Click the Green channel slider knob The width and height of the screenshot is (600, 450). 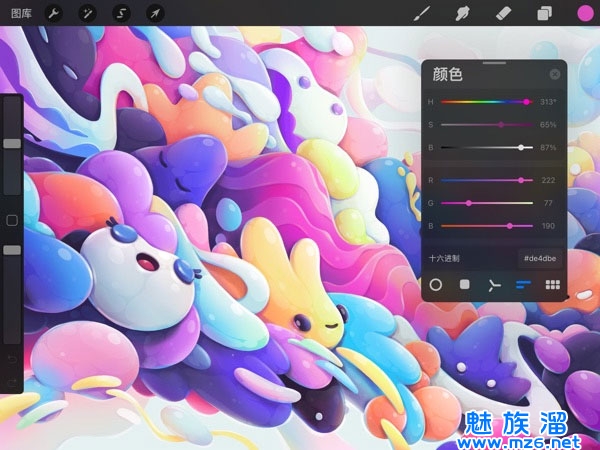point(469,203)
